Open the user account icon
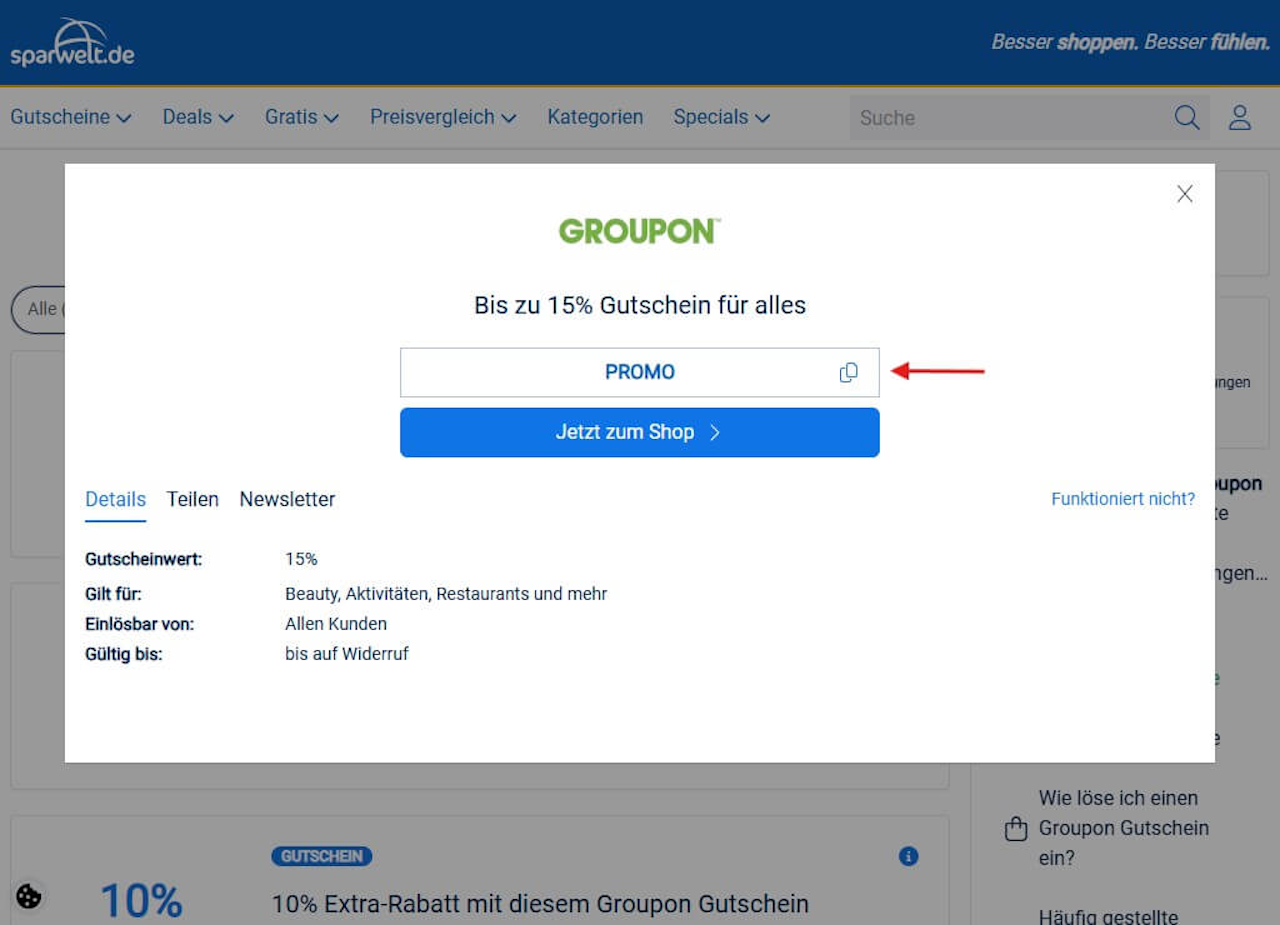The width and height of the screenshot is (1280, 925). 1240,117
